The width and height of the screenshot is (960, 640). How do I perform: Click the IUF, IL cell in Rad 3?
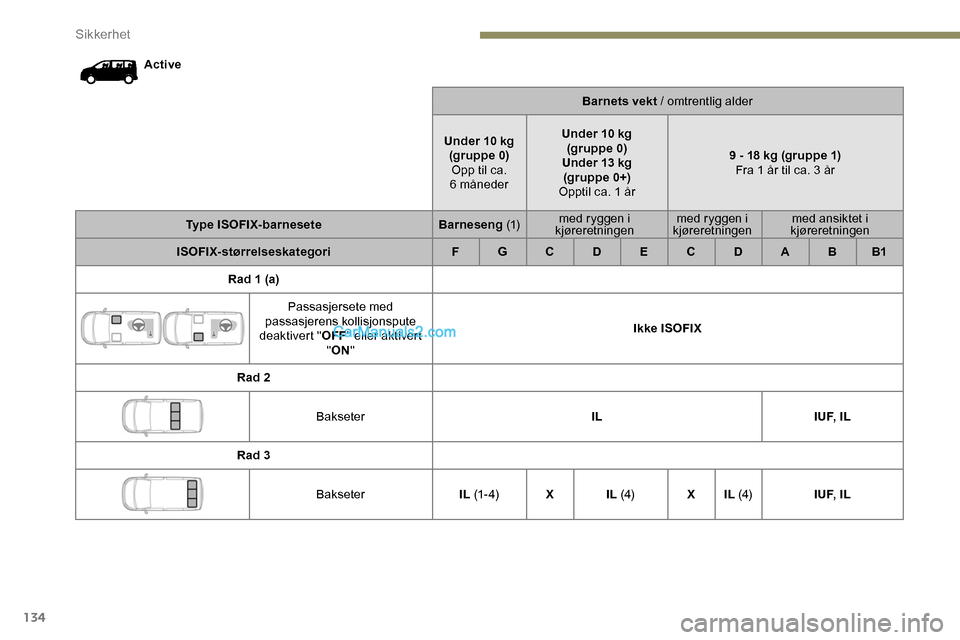(x=832, y=494)
